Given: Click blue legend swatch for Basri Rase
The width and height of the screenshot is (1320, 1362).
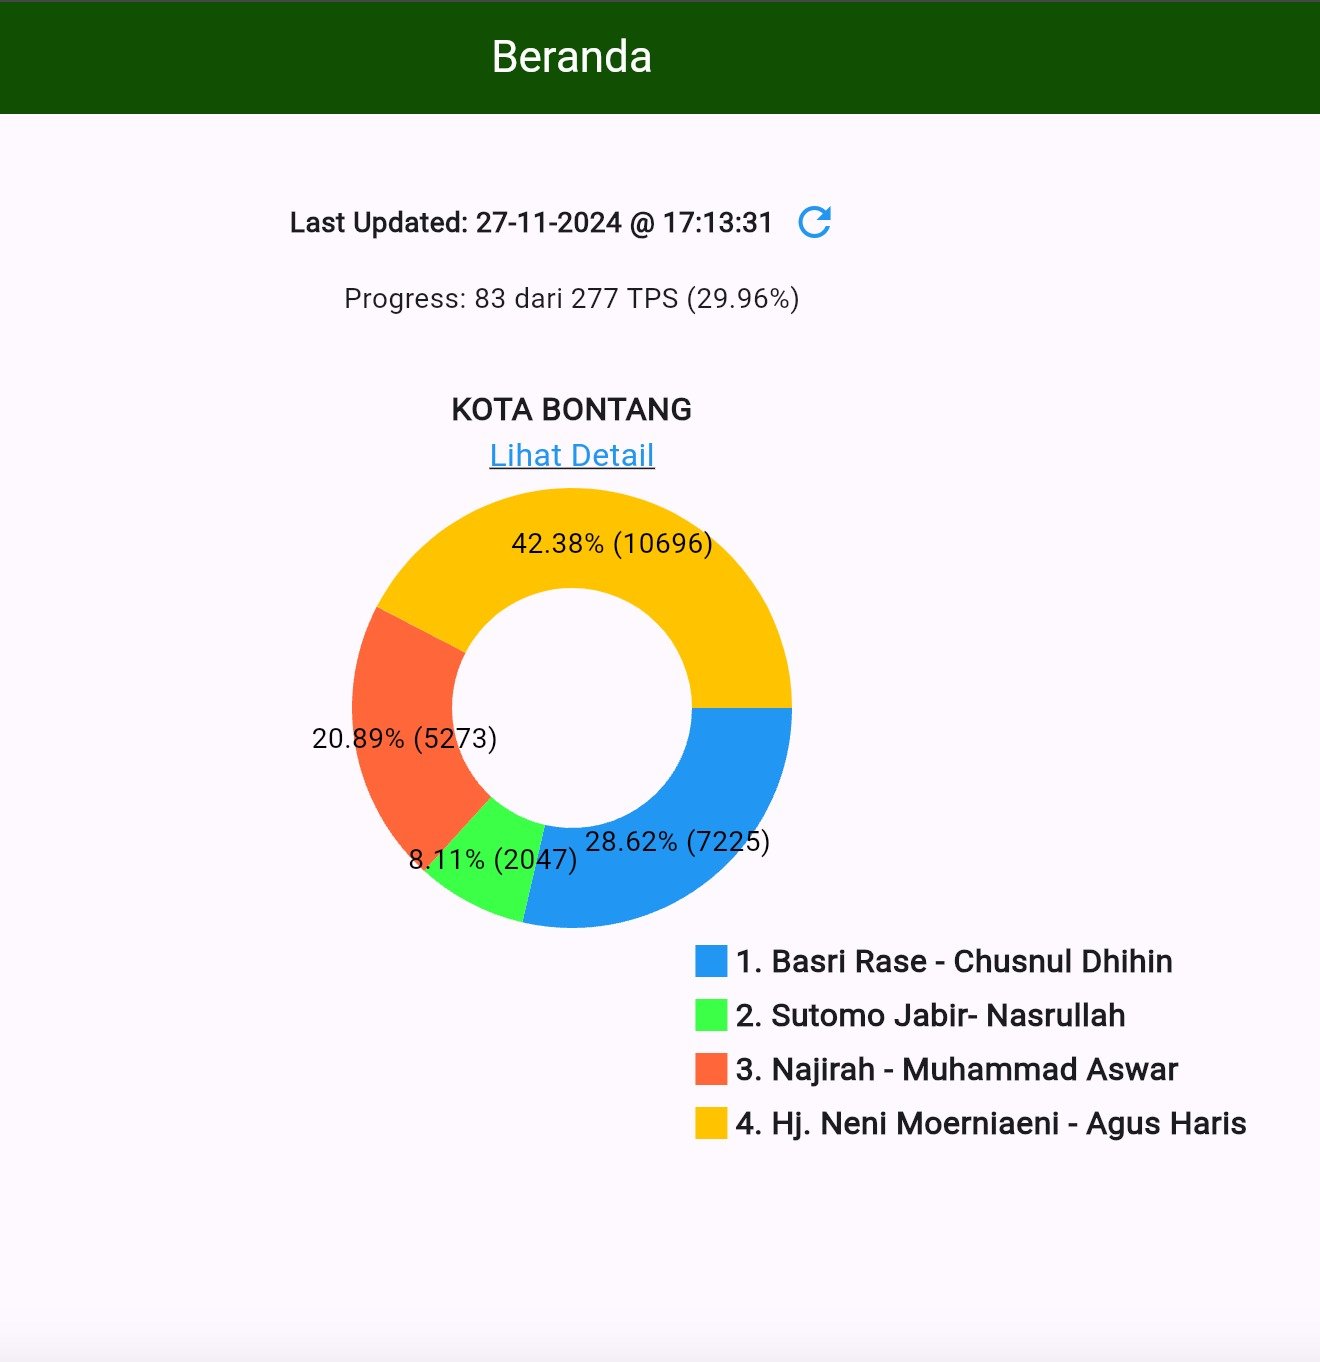Looking at the screenshot, I should [711, 961].
